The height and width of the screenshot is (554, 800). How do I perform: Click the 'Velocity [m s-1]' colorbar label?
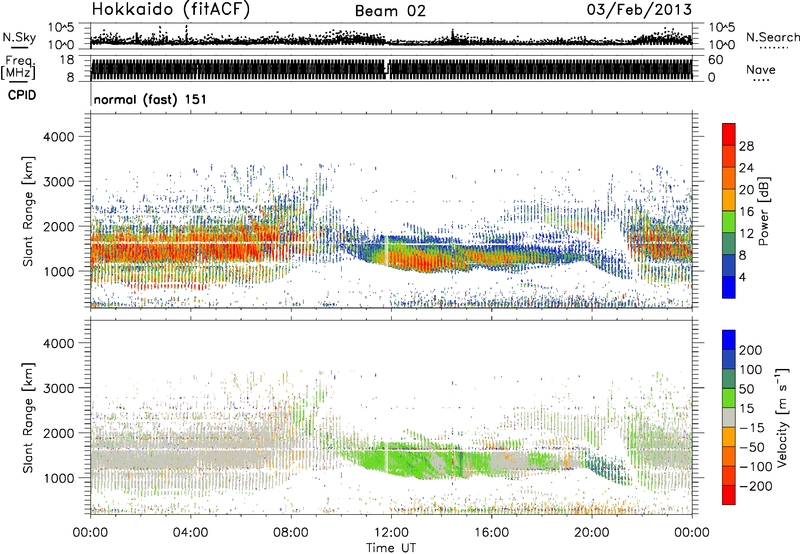782,417
